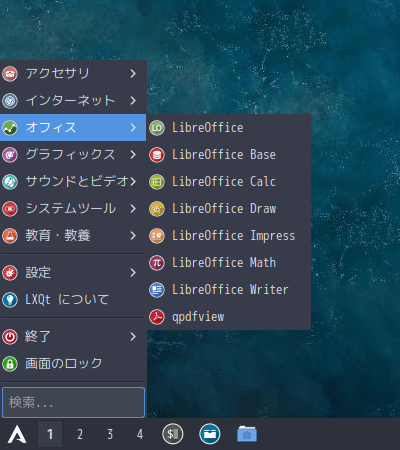Expand the システムツール submenu arrow
The height and width of the screenshot is (450, 400).
pyautogui.click(x=133, y=208)
